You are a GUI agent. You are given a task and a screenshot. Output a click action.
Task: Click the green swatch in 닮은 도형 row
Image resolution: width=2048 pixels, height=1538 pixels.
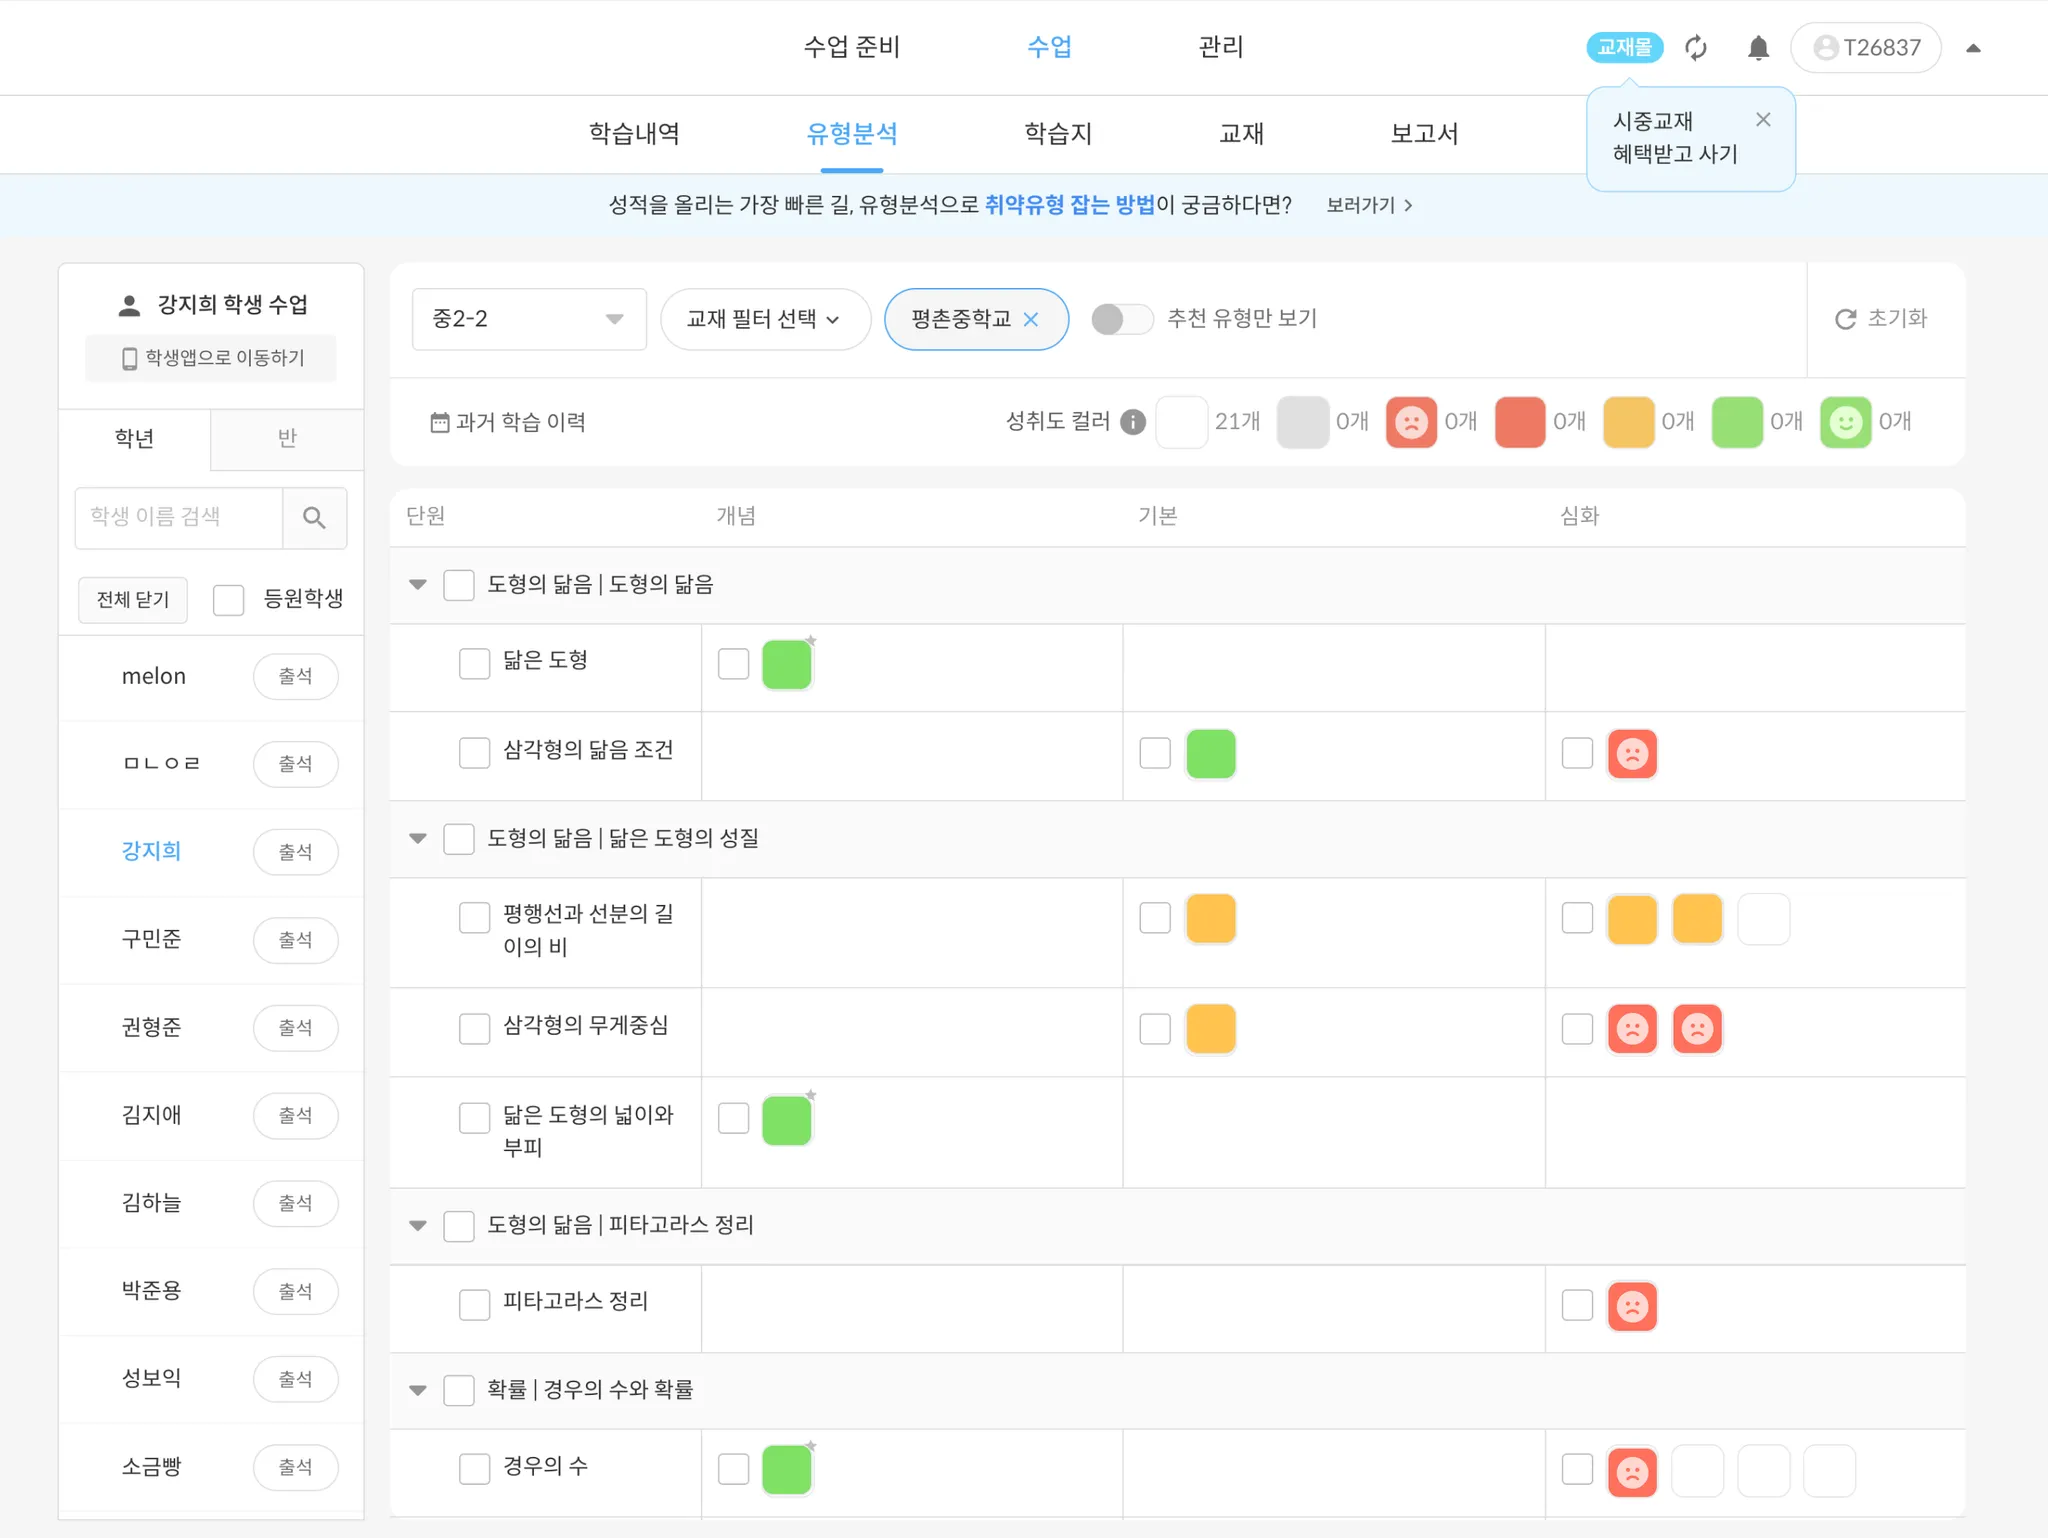click(786, 665)
